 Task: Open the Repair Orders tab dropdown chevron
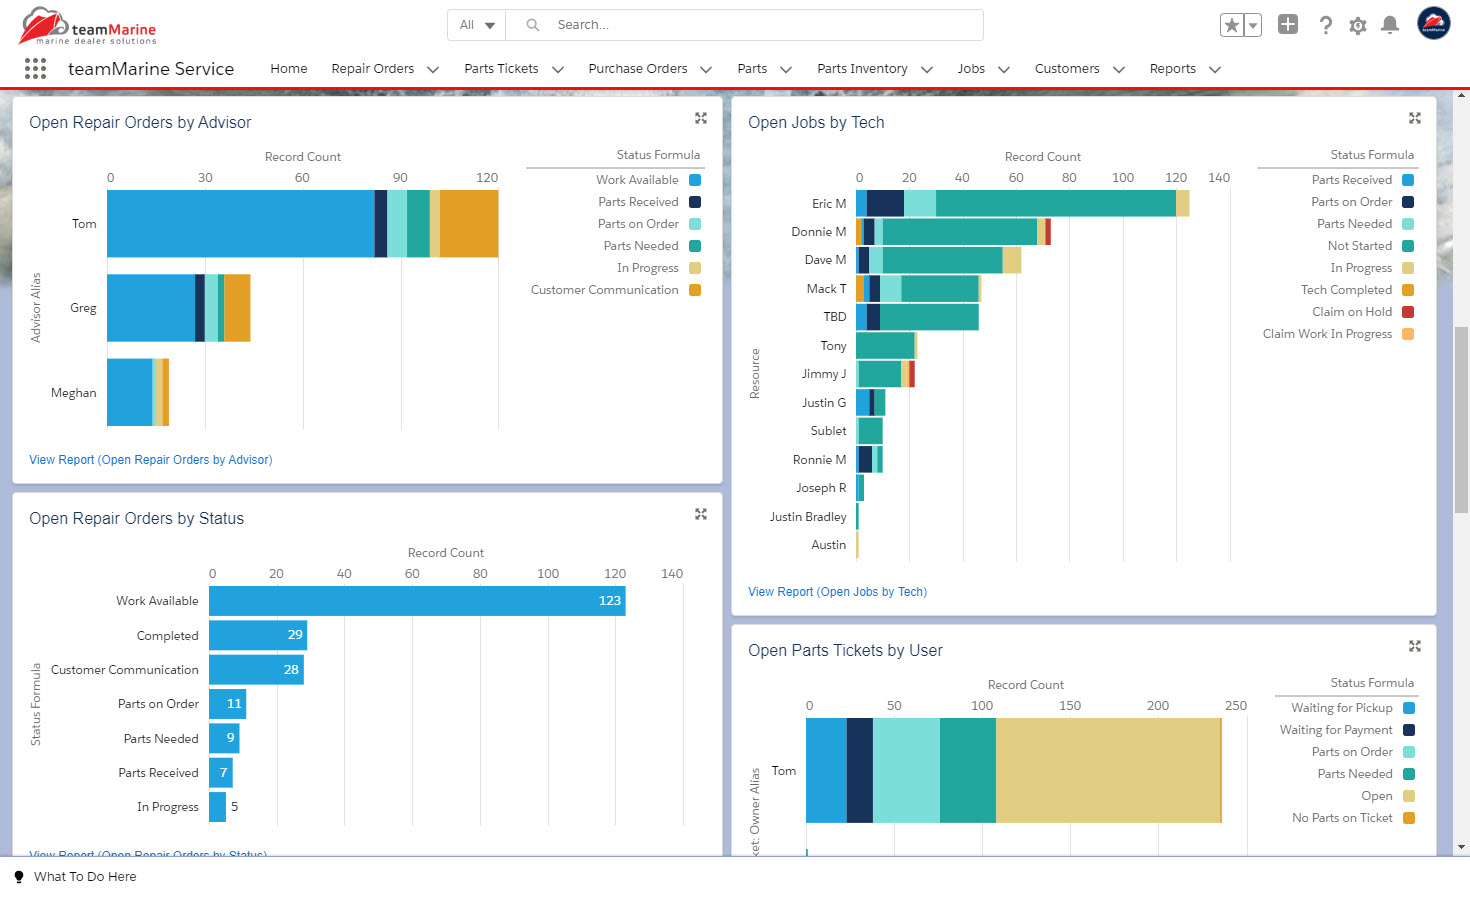point(432,69)
